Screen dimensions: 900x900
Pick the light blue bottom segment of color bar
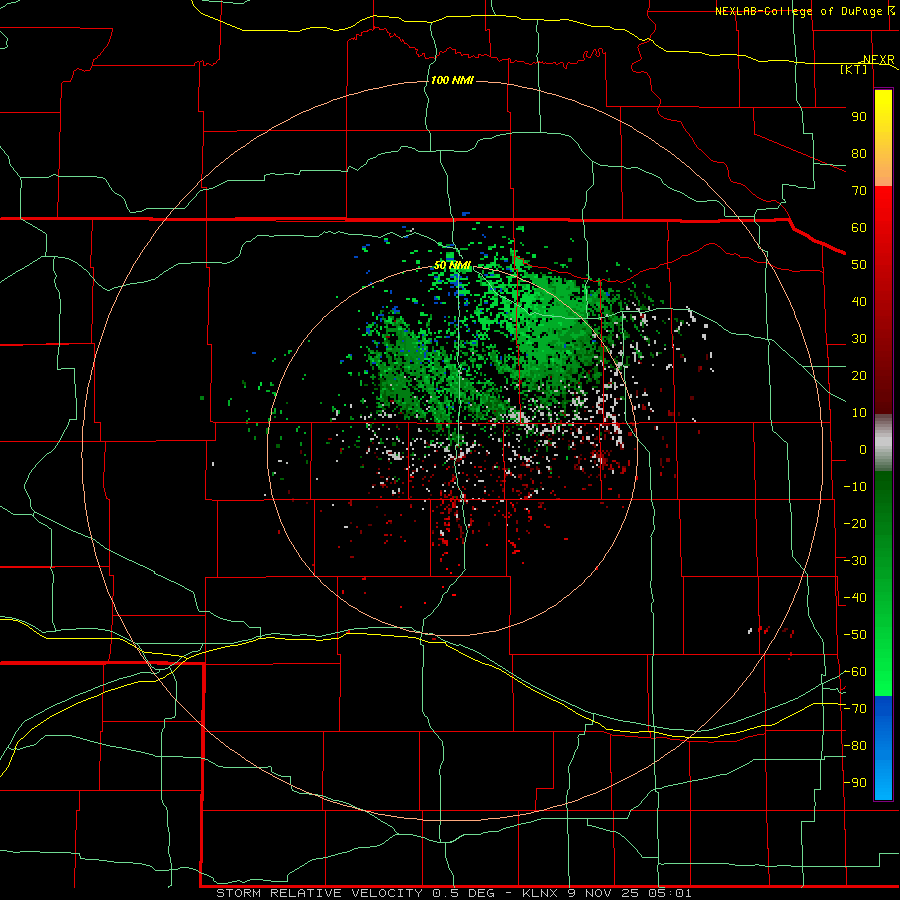pos(883,778)
